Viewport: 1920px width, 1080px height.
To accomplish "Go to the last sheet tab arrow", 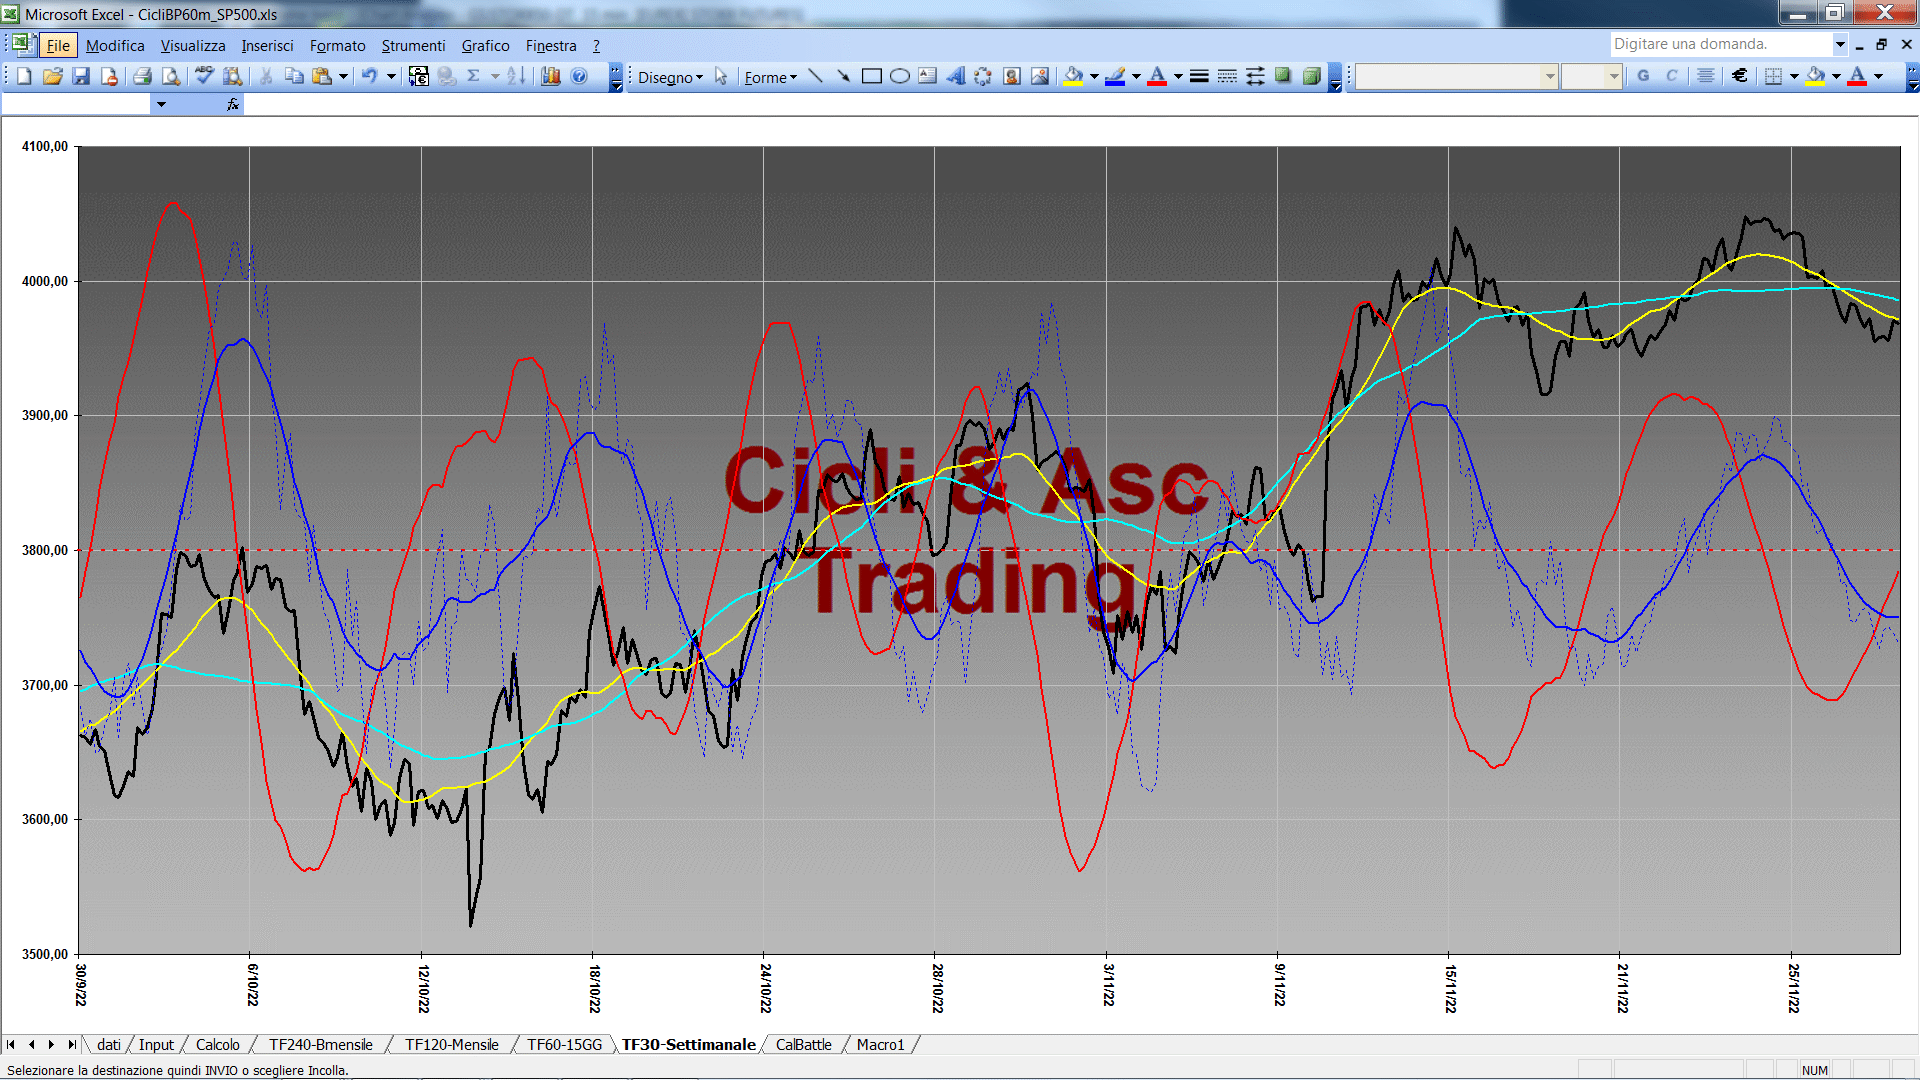I will coord(72,1044).
